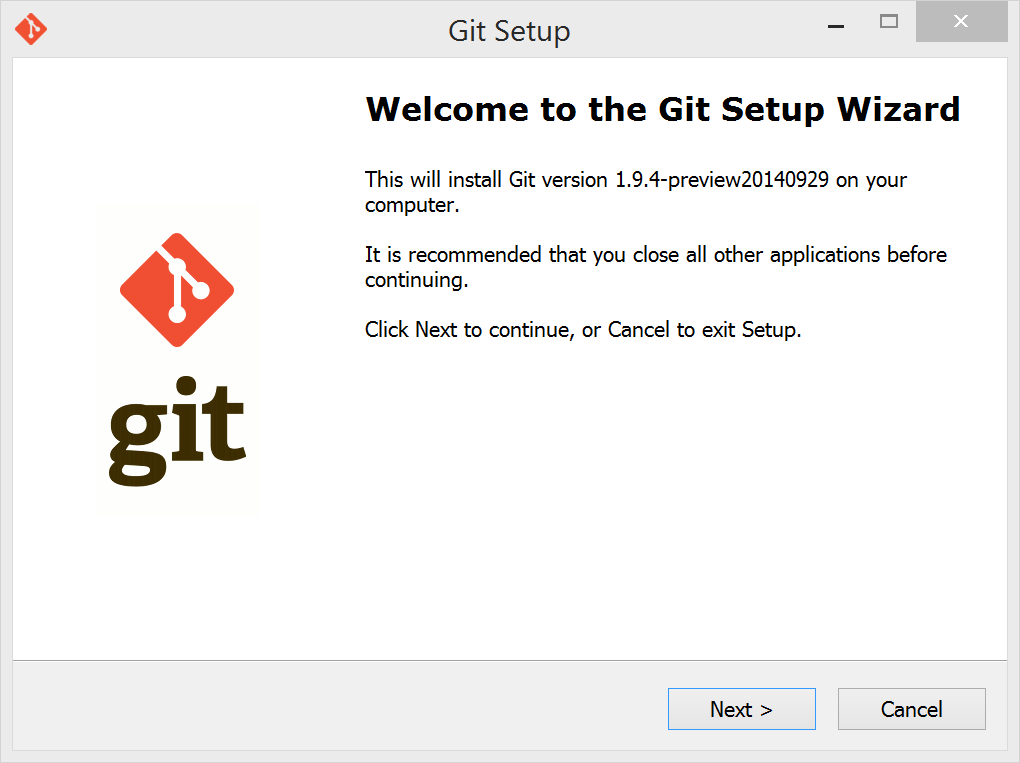This screenshot has width=1020, height=763.
Task: Click the Git icon in title bar
Action: pyautogui.click(x=31, y=29)
